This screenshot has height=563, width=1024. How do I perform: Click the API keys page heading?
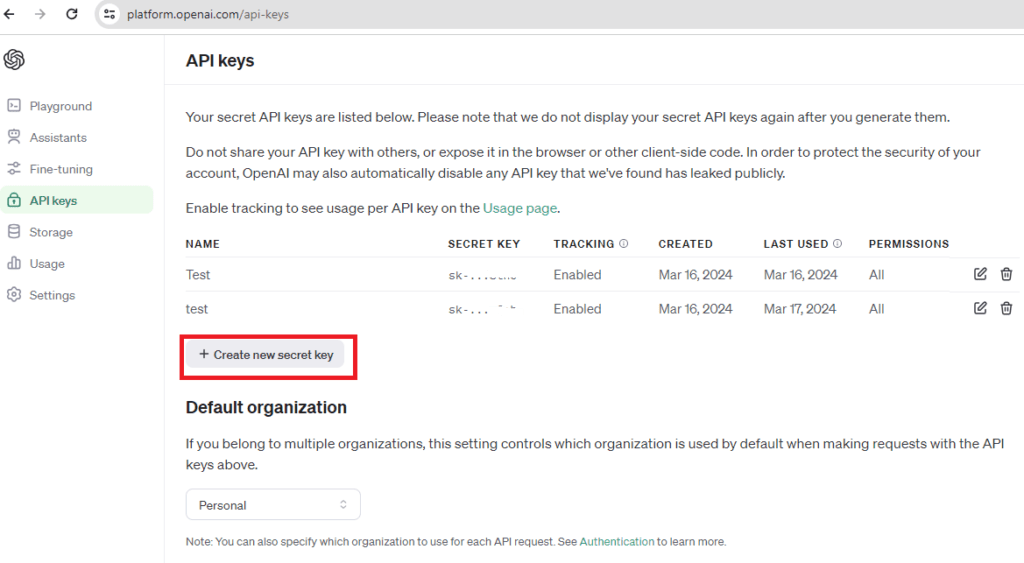tap(220, 61)
